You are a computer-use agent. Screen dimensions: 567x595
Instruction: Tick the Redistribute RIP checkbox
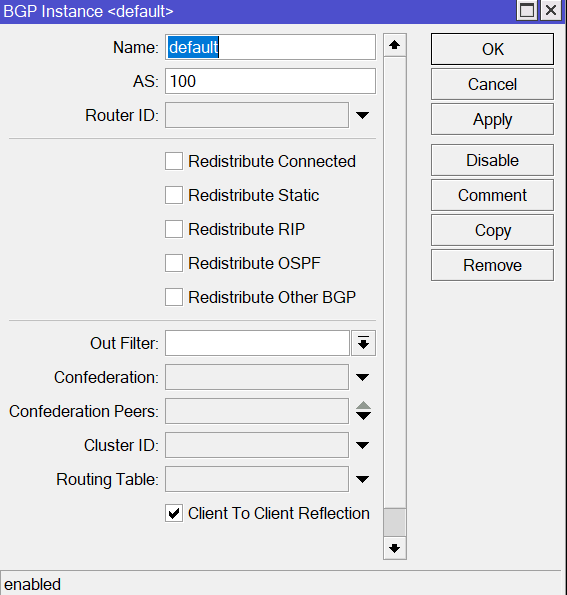tap(174, 229)
